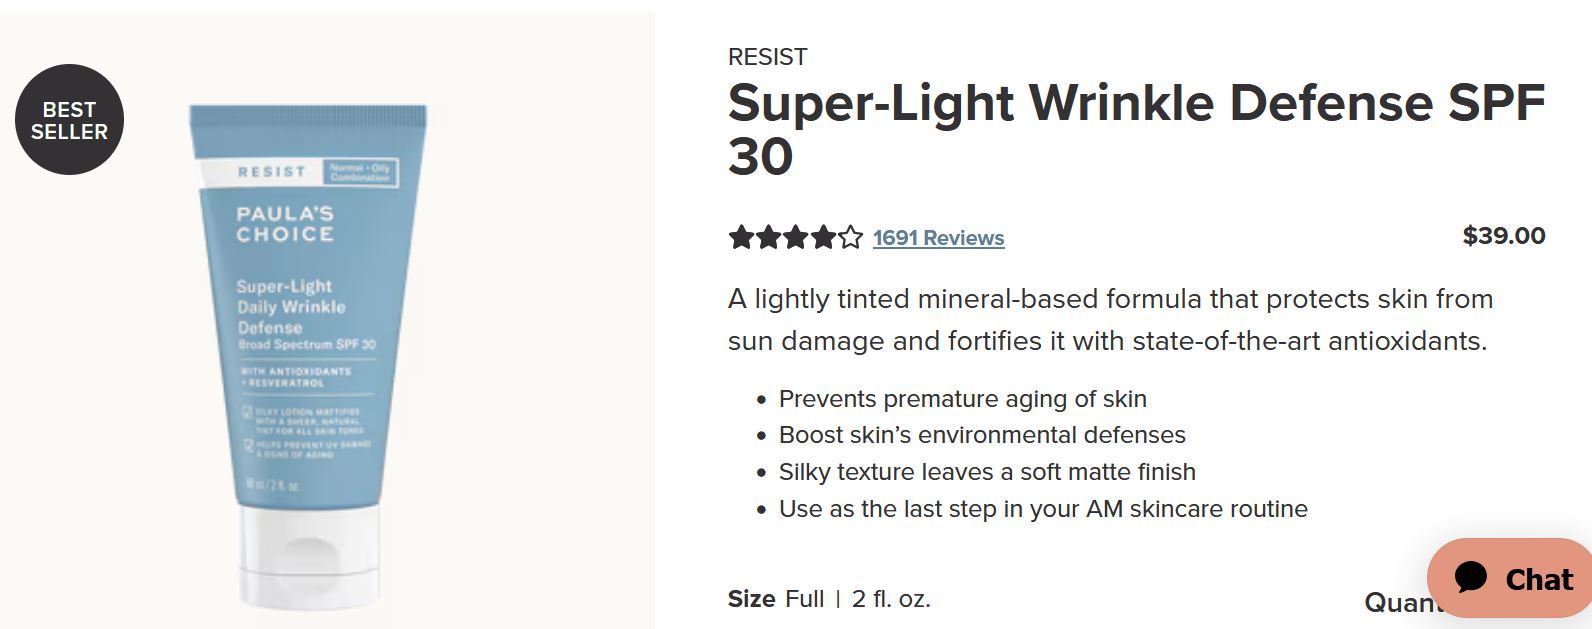
Task: Click the Chat button label
Action: coord(1539,579)
